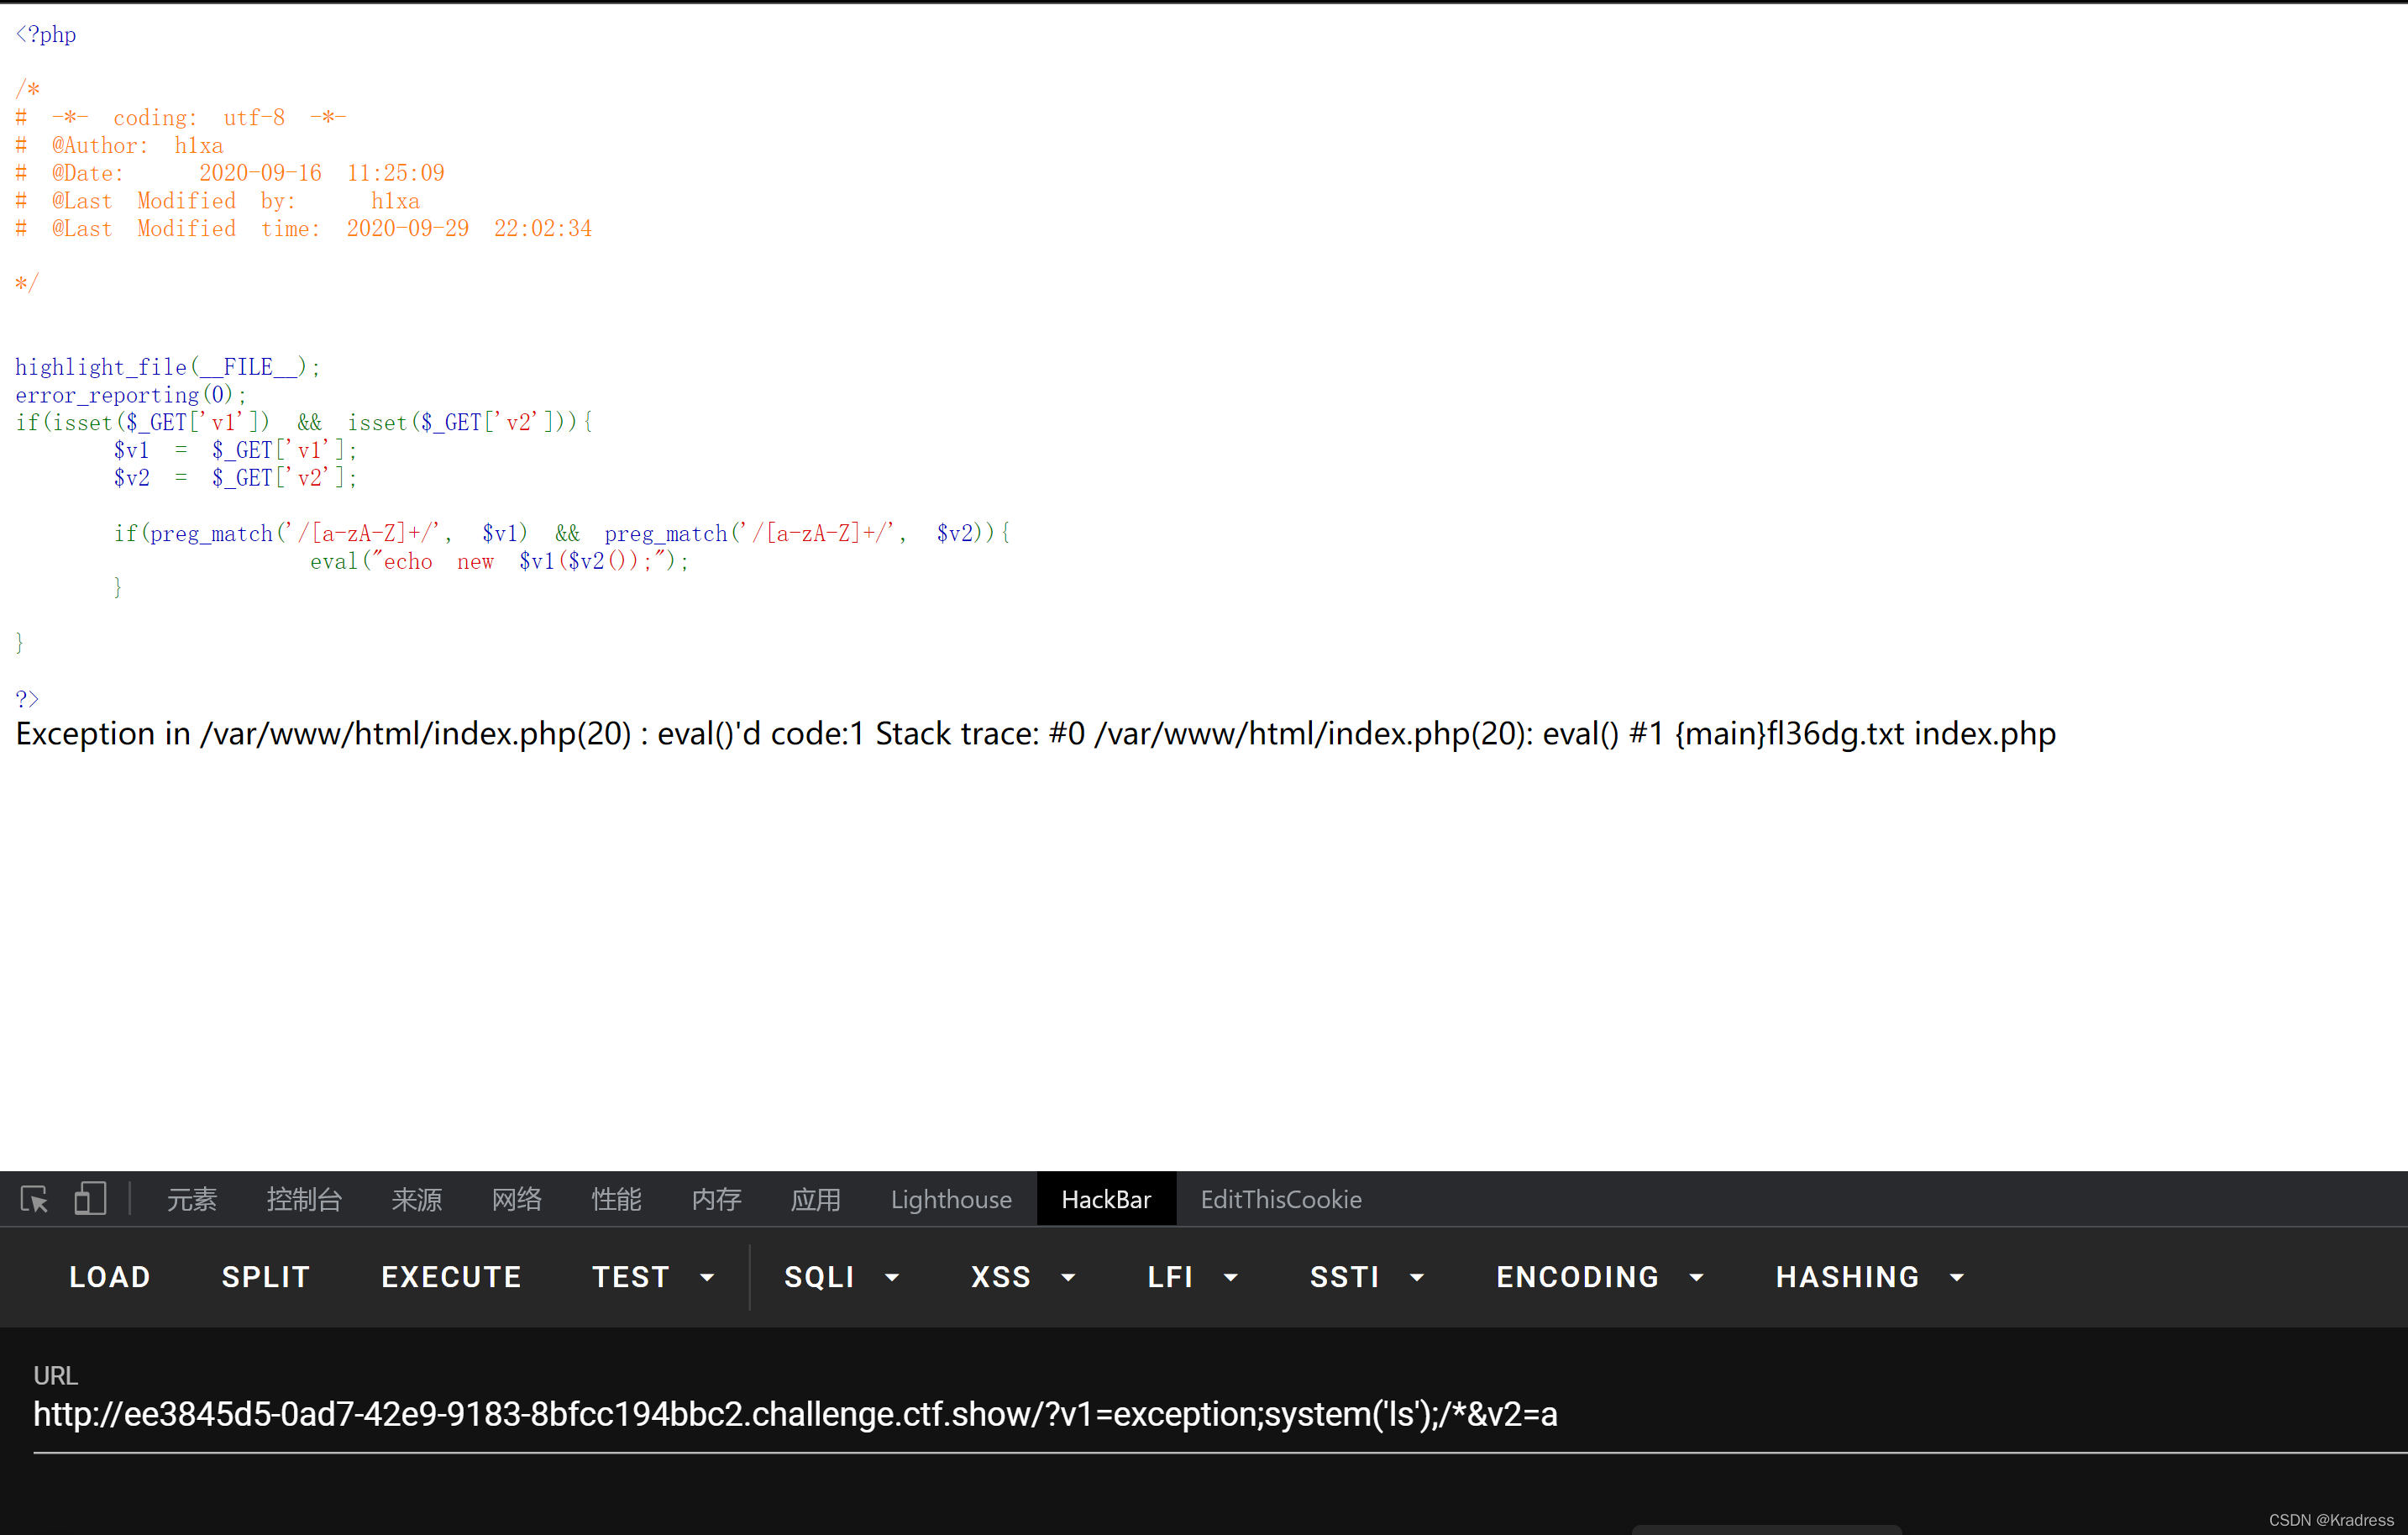
Task: Expand the TEST dropdown
Action: (653, 1277)
